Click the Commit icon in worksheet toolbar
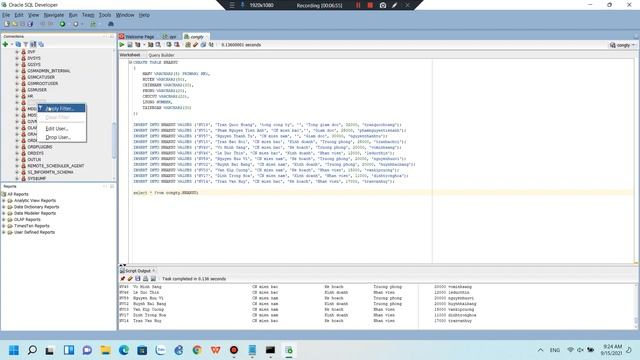Screen dimensions: 640x360 point(169,44)
